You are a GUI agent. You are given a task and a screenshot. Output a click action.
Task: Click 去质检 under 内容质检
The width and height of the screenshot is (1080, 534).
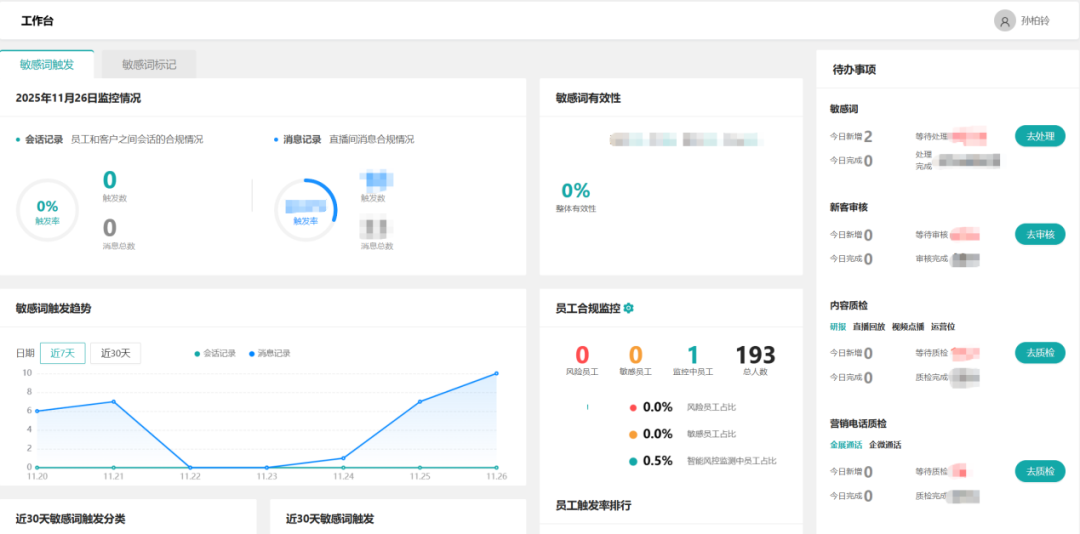point(1040,352)
